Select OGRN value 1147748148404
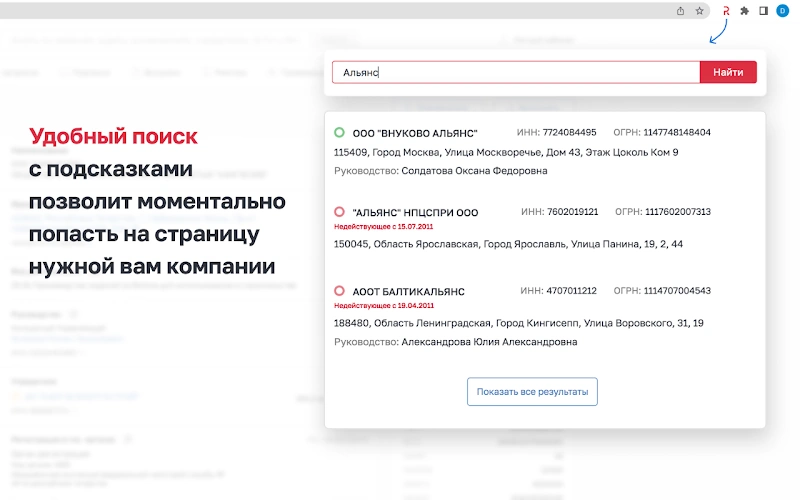 tap(677, 133)
